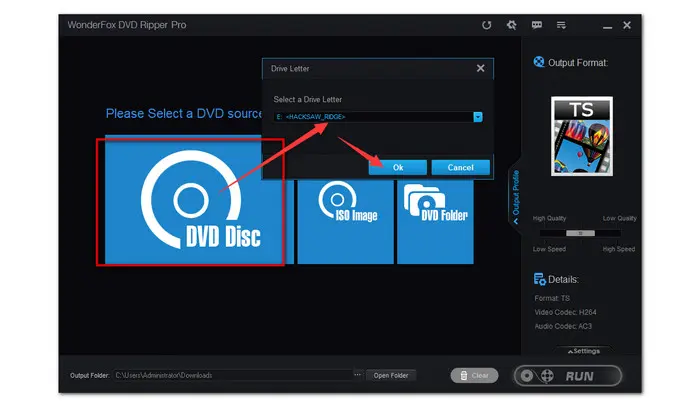Open the menu list icon in title bar
Image resolution: width=700 pixels, height=407 pixels.
[x=561, y=25]
